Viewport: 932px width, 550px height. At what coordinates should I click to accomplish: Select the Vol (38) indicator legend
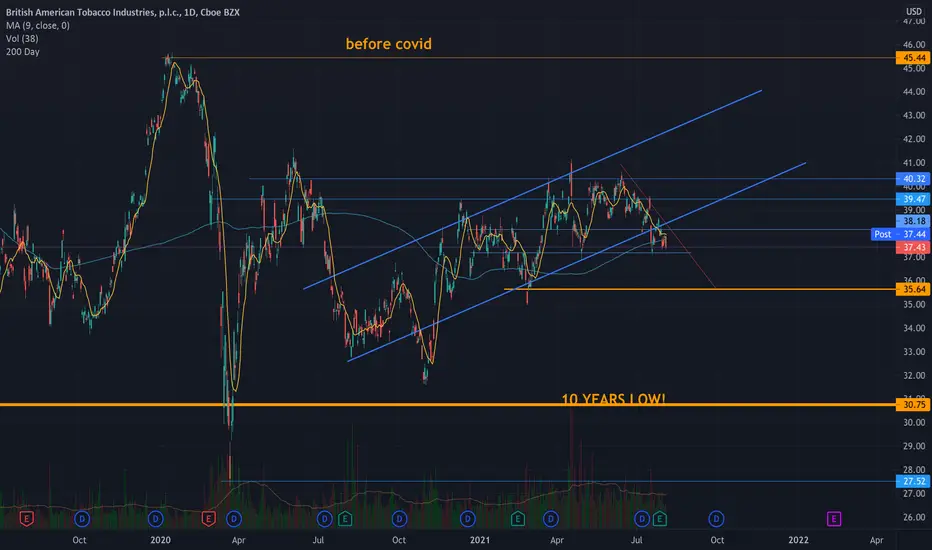tap(22, 39)
